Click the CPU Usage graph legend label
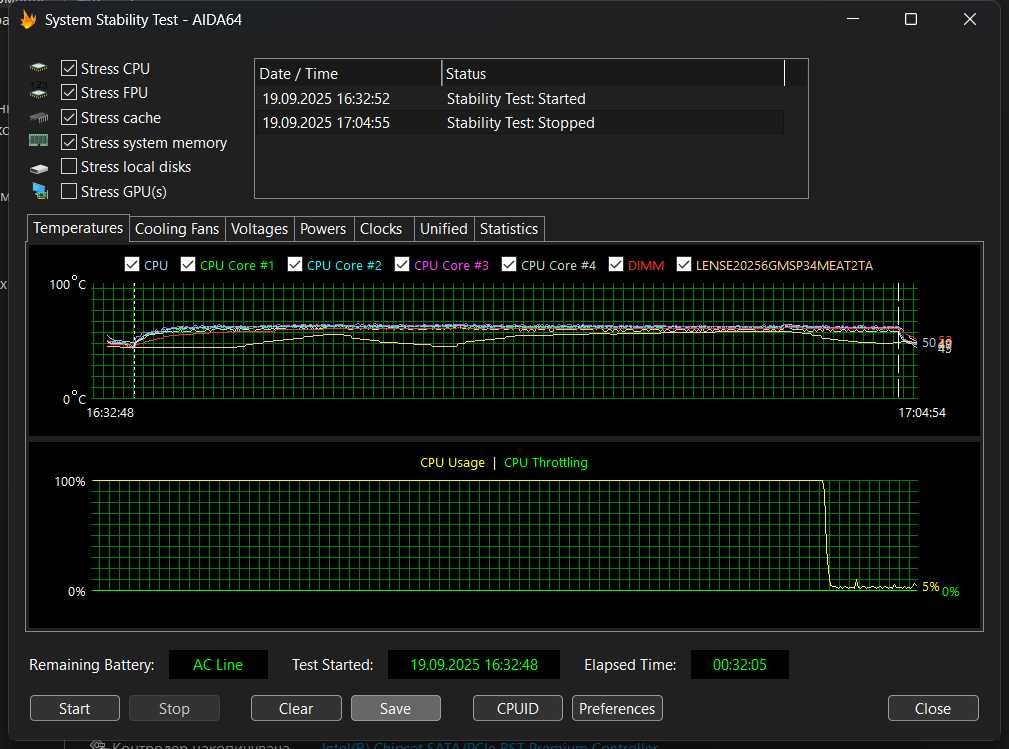1009x749 pixels. click(452, 463)
